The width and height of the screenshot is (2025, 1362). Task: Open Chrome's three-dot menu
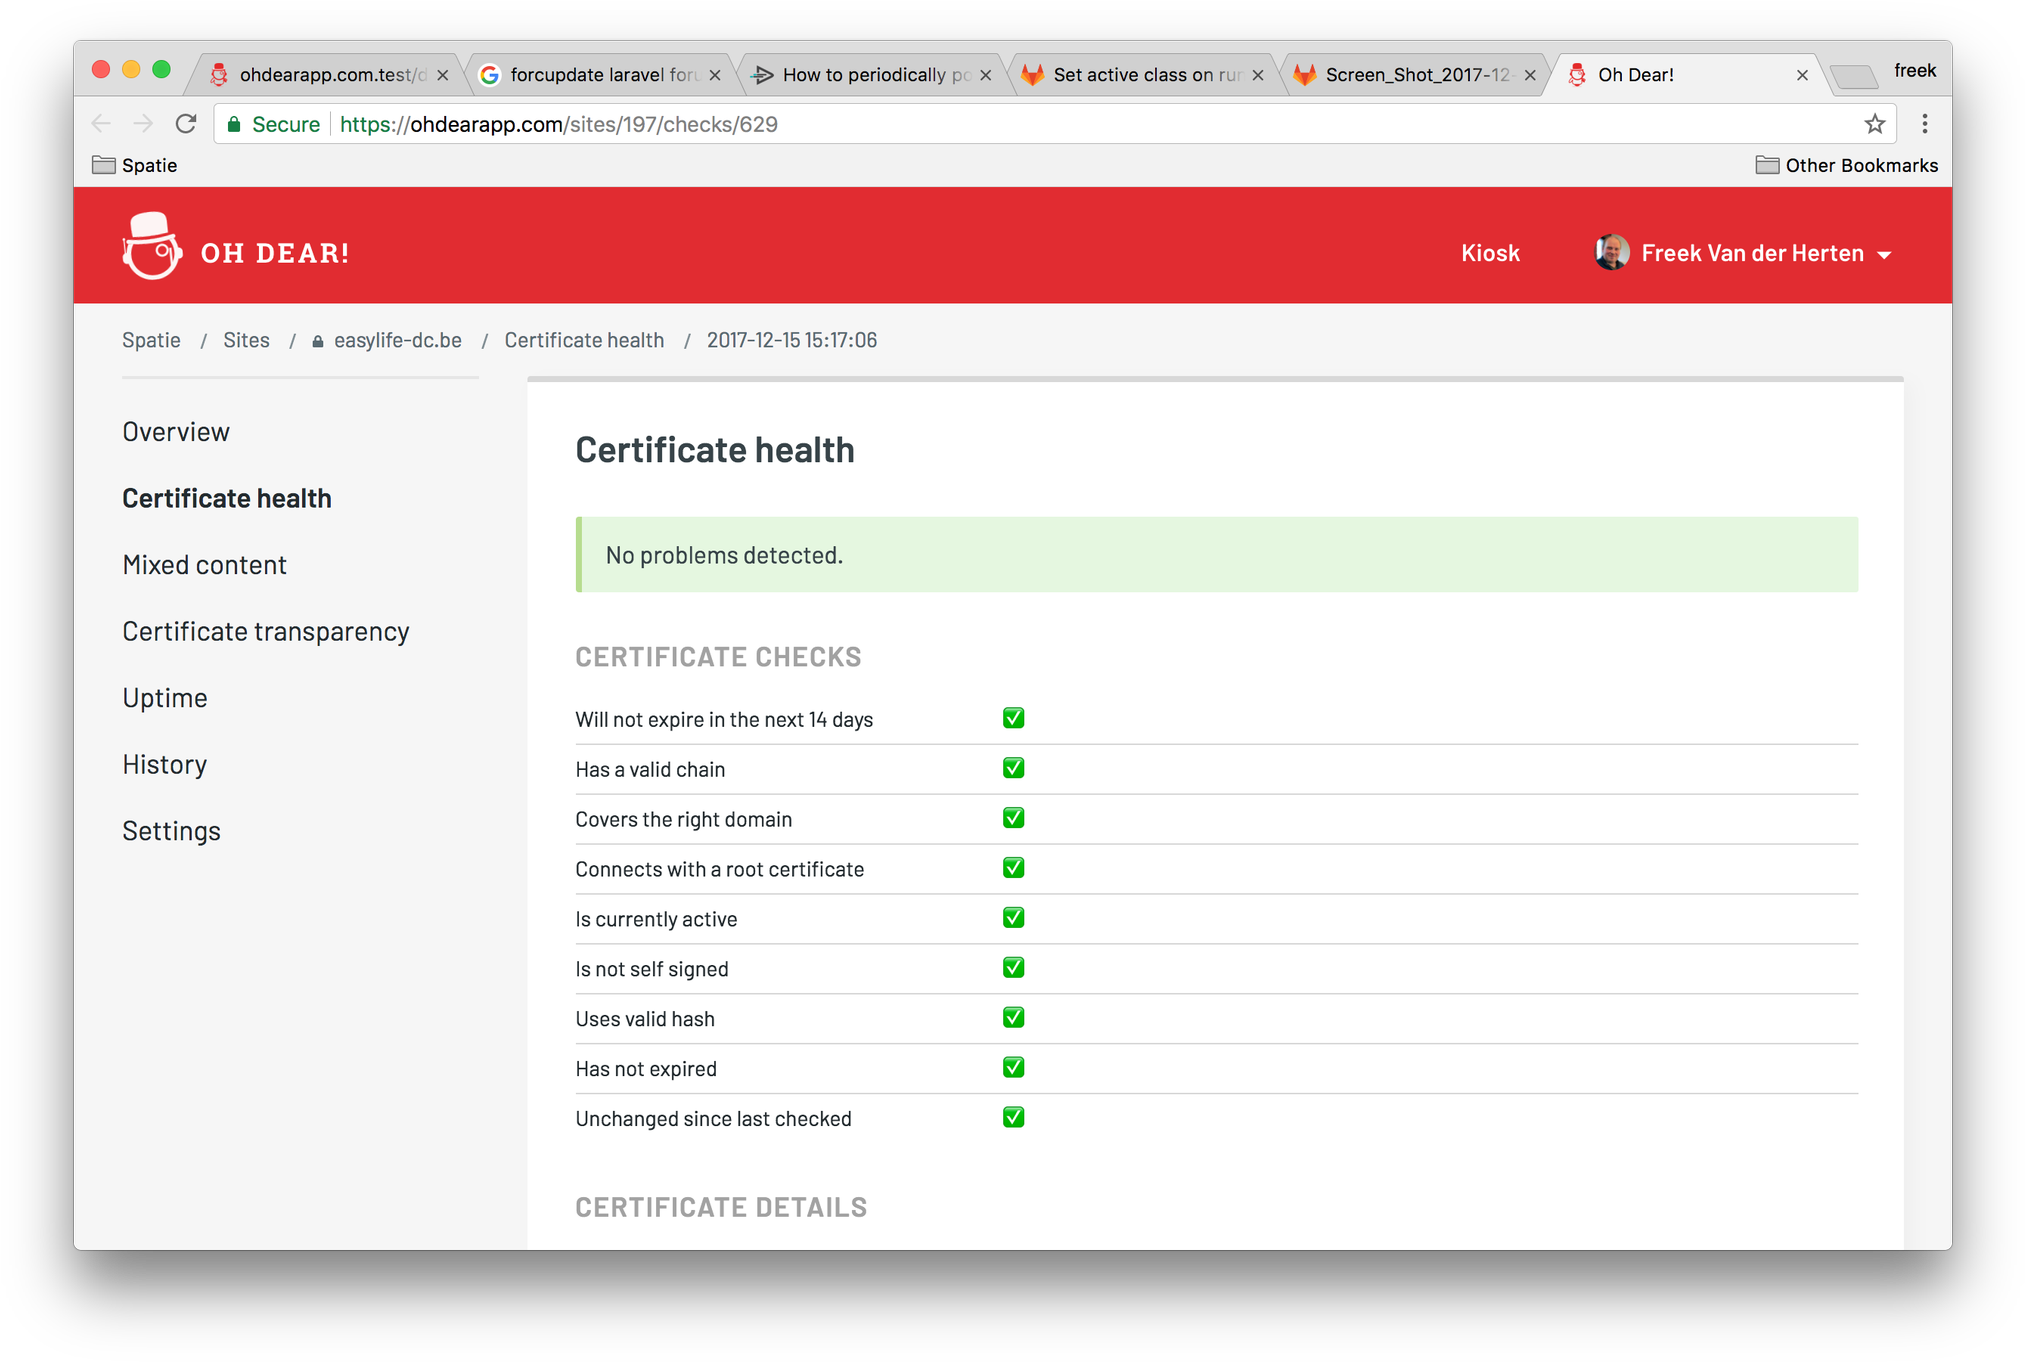click(1924, 124)
